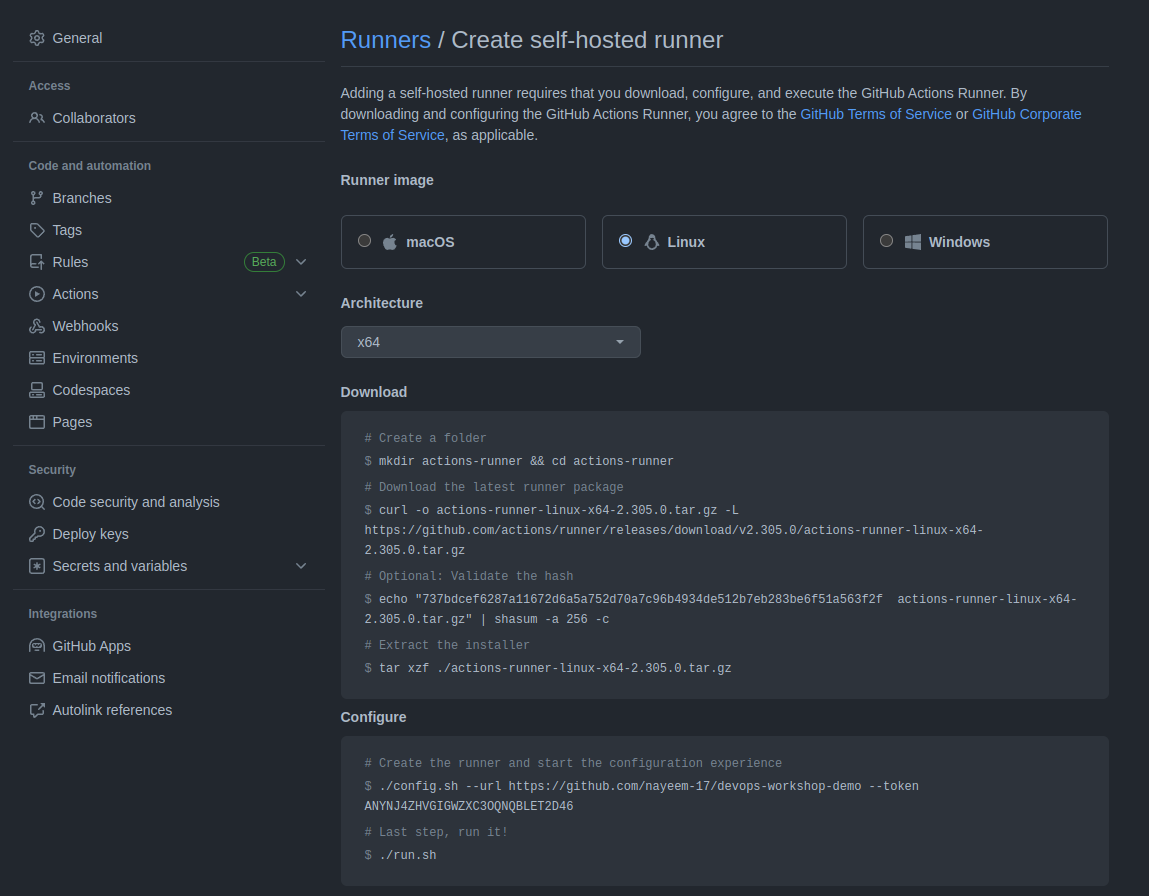This screenshot has width=1149, height=896.
Task: Click the Deploy keys key icon
Action: tap(37, 534)
